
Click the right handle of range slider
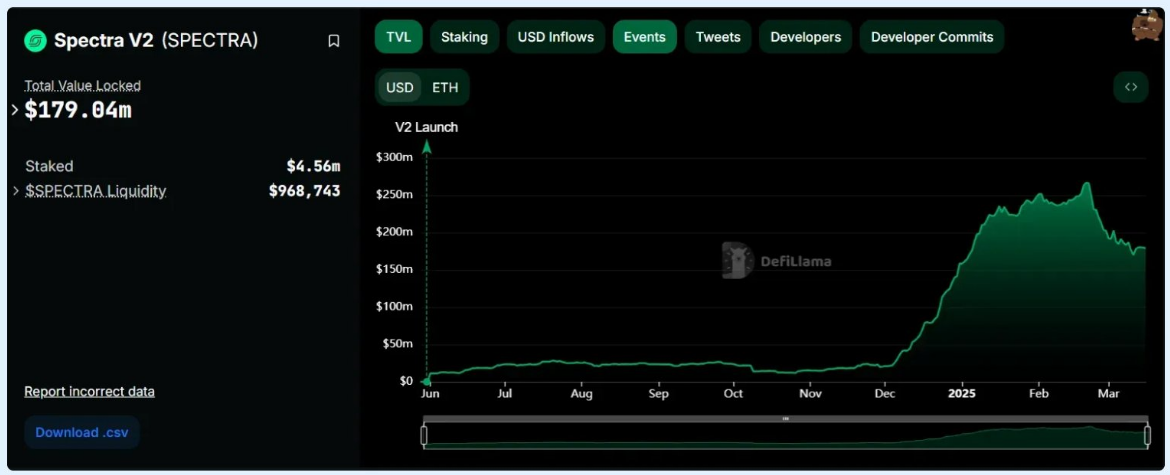pyautogui.click(x=1148, y=436)
